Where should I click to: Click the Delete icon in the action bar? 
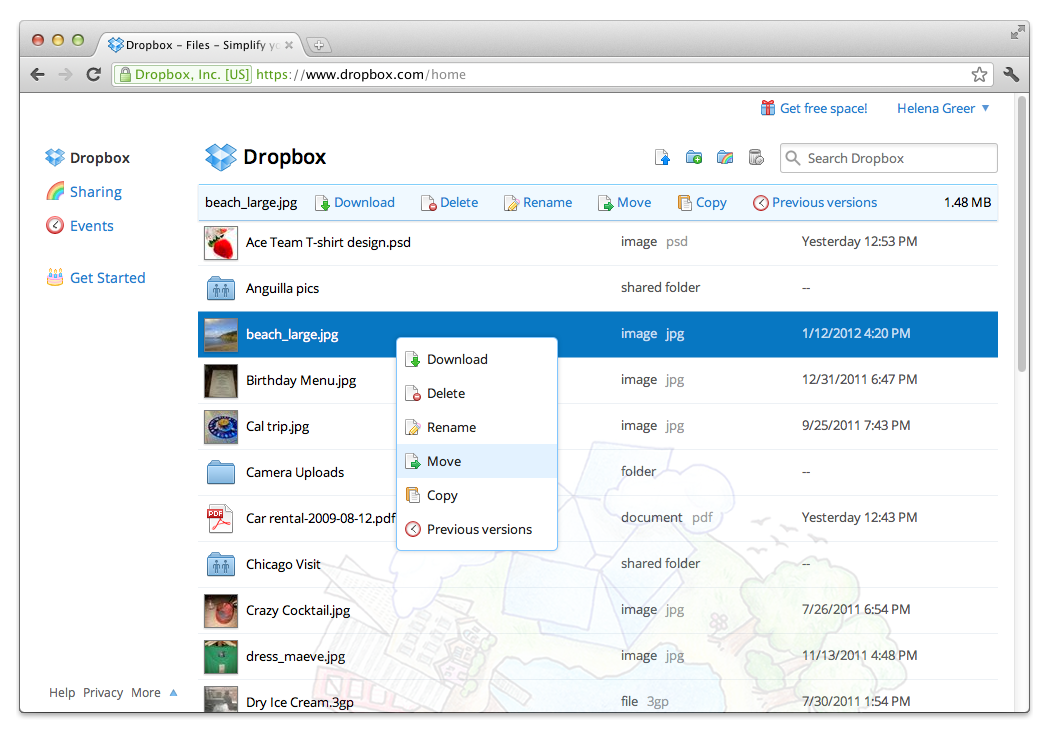[426, 202]
